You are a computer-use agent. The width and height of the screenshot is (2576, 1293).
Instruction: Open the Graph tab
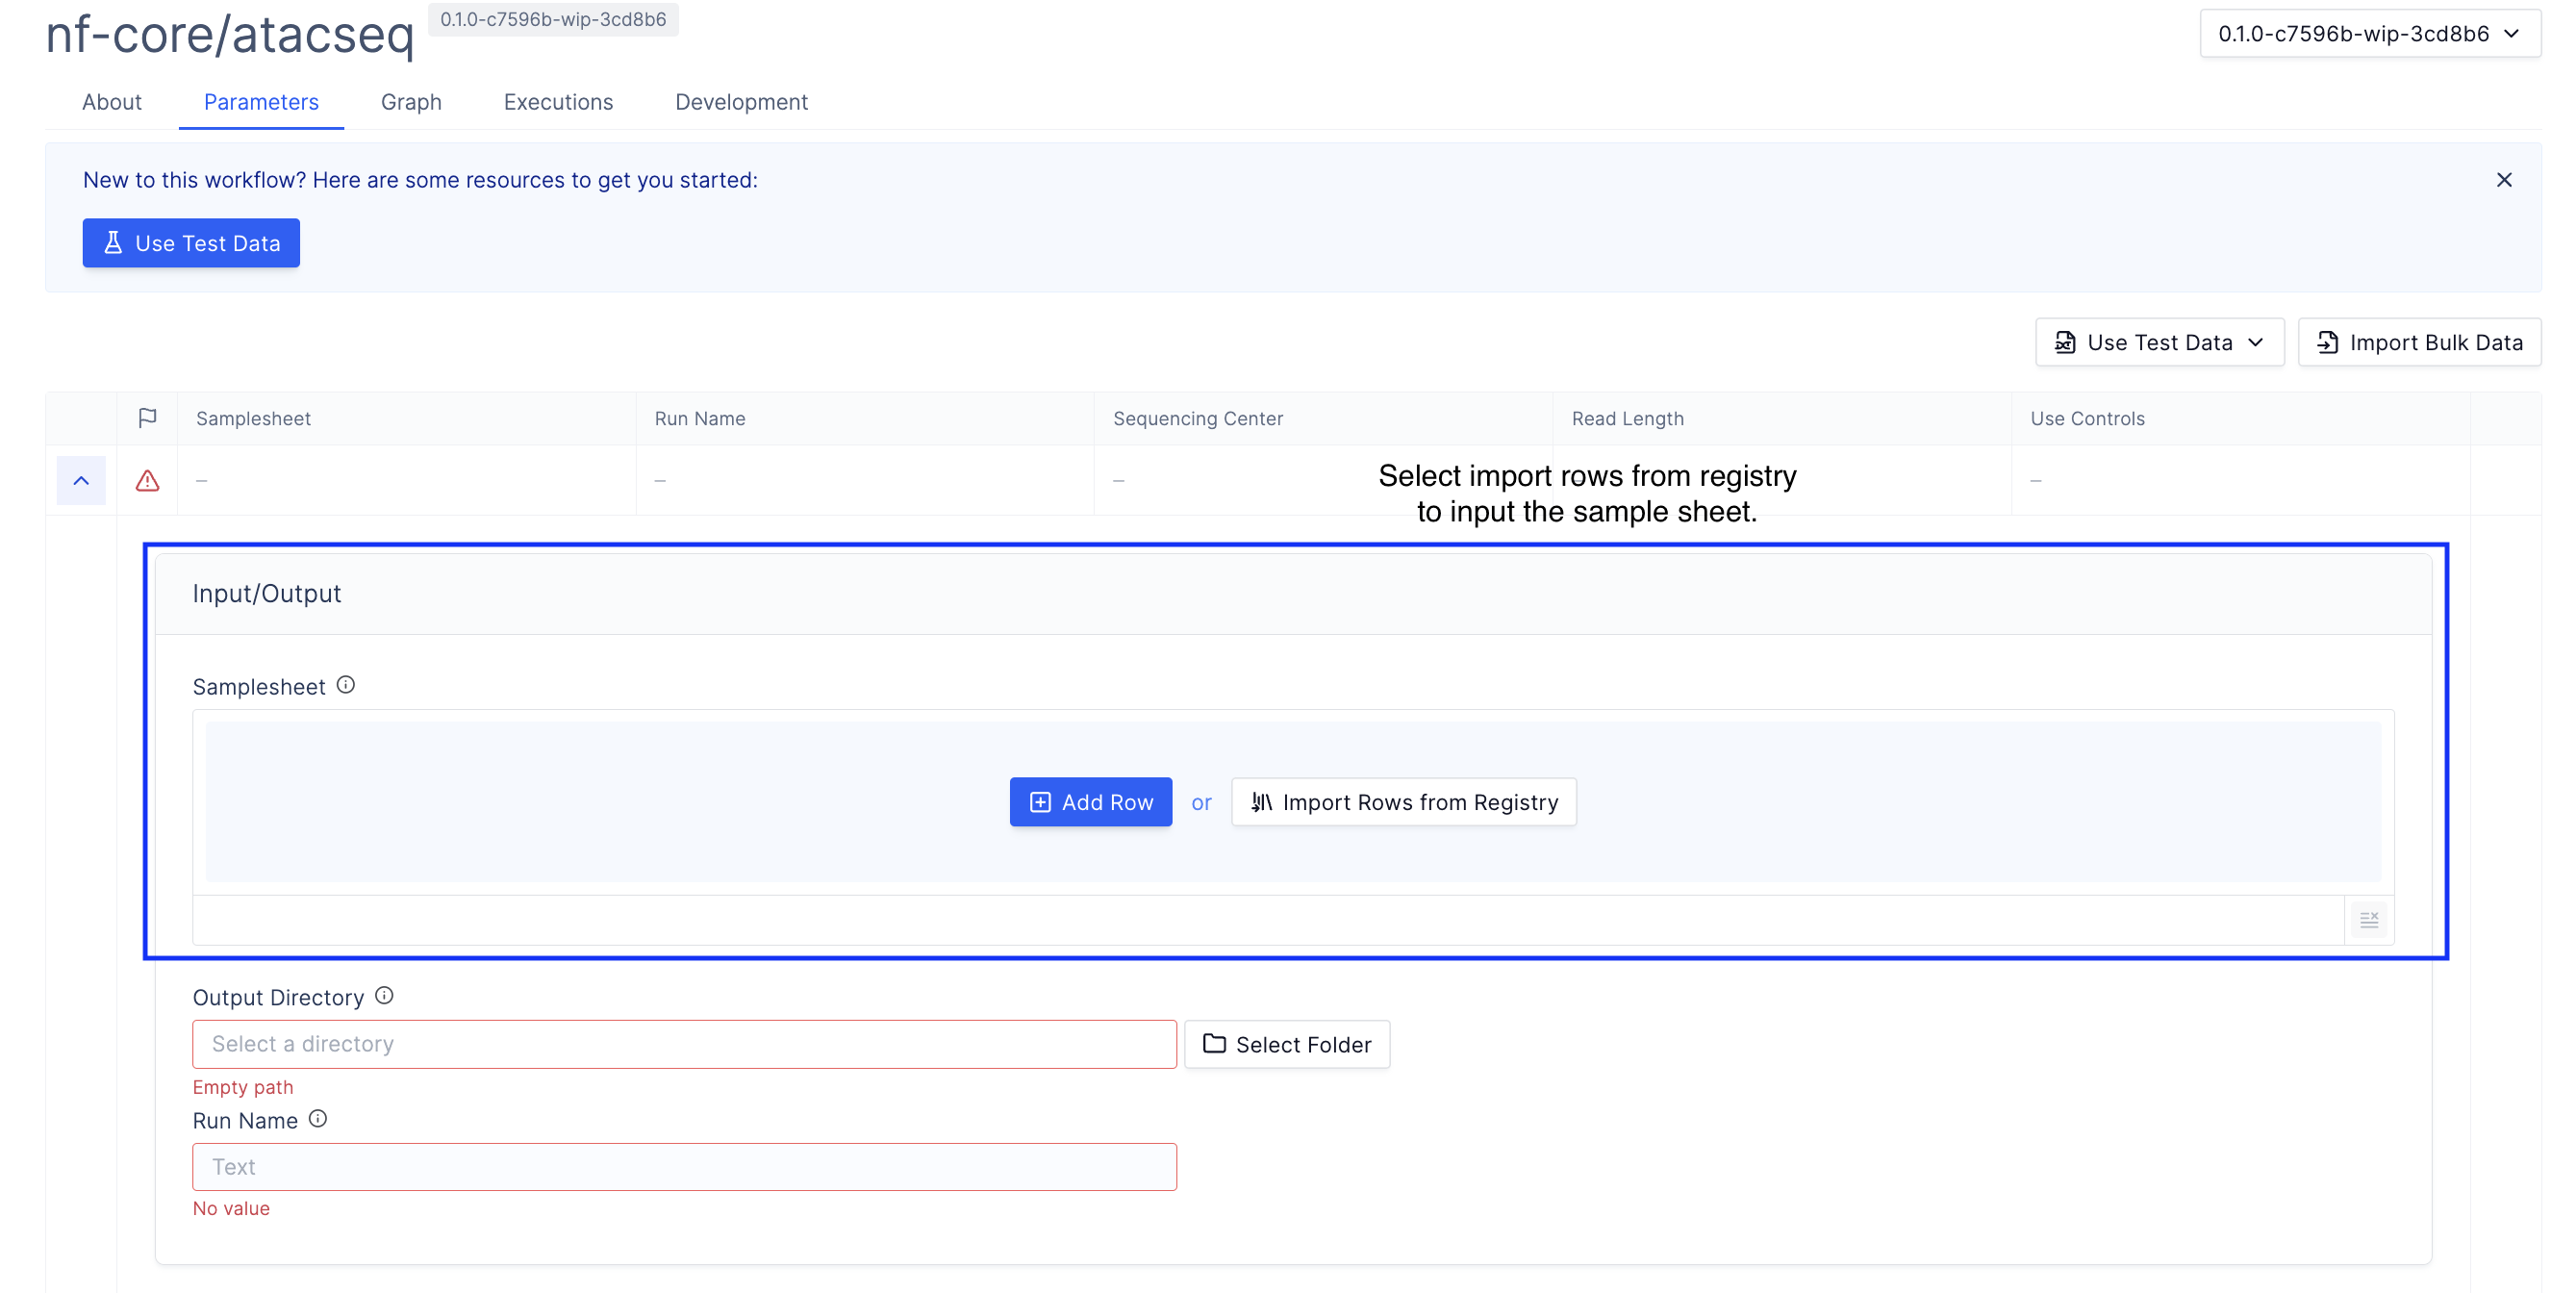point(411,102)
